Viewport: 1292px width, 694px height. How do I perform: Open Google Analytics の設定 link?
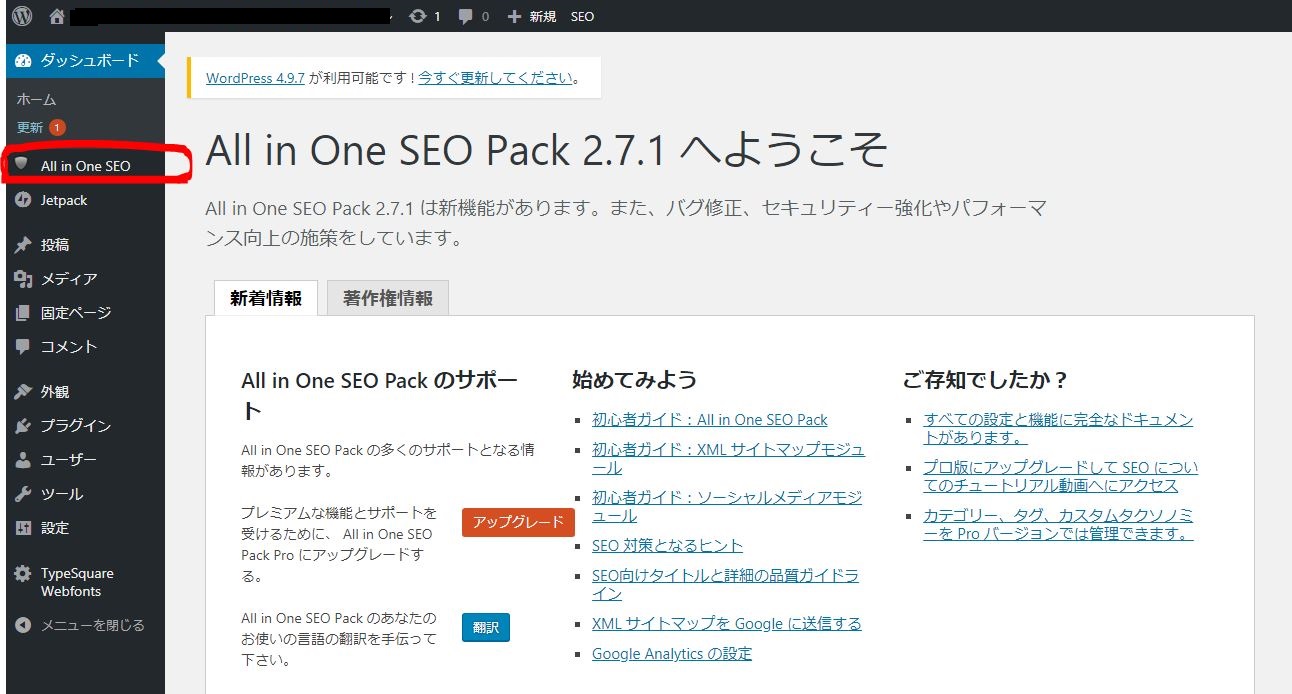672,654
